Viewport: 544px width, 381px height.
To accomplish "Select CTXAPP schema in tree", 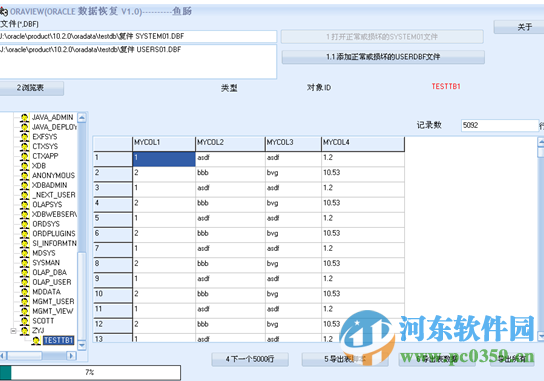I will (45, 156).
